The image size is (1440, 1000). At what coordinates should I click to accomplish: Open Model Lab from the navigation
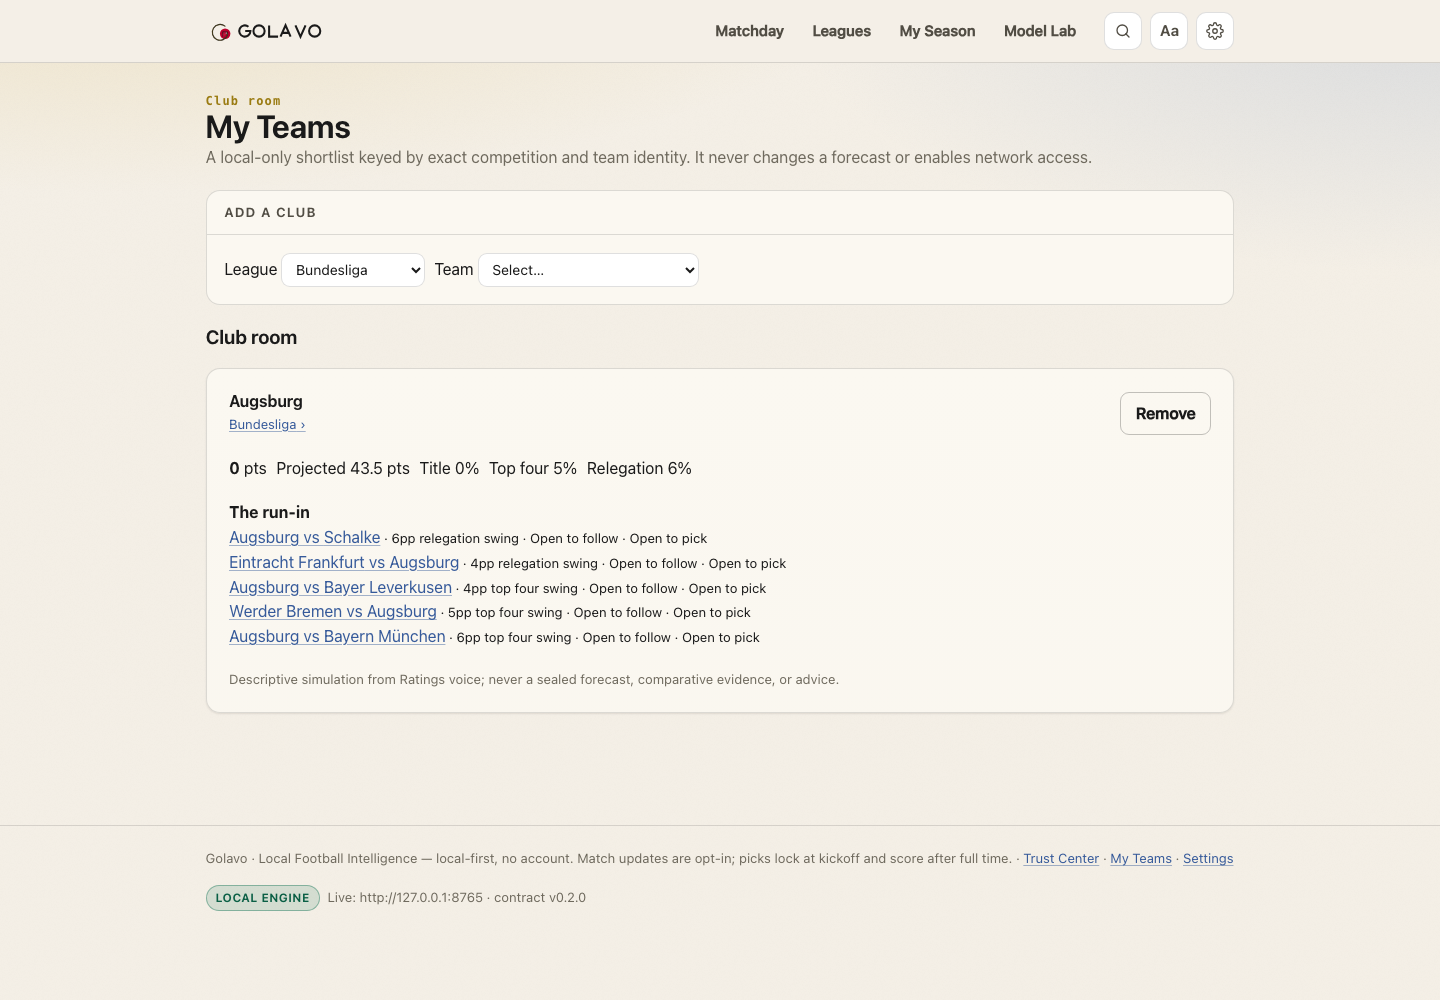[x=1040, y=31]
